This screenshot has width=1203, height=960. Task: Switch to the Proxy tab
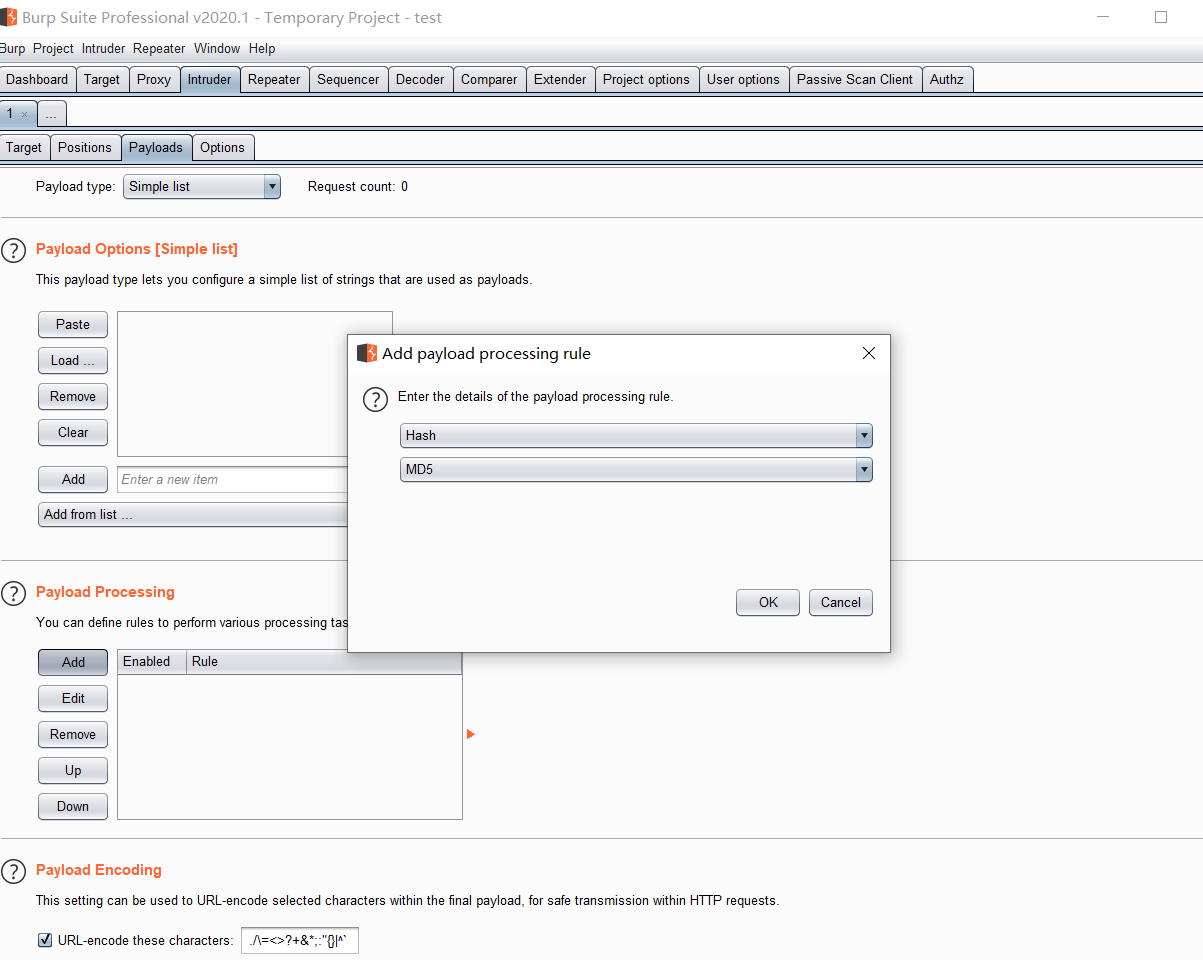154,80
